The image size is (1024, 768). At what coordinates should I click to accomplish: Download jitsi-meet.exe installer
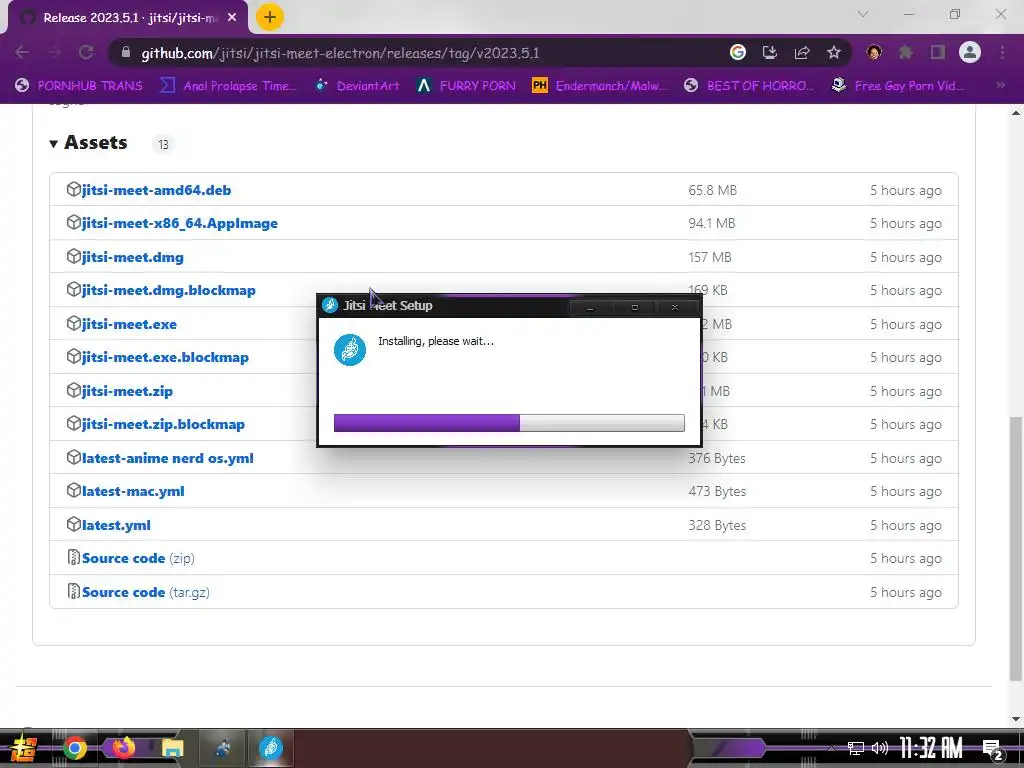coord(129,324)
